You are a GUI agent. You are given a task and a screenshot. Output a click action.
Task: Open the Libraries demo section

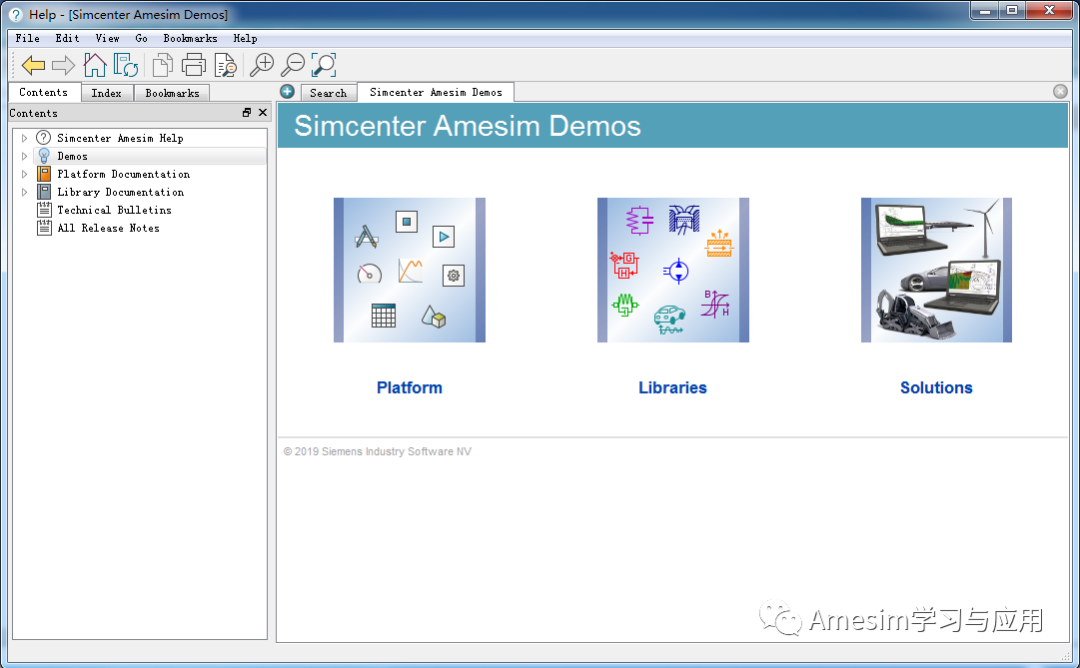click(672, 387)
